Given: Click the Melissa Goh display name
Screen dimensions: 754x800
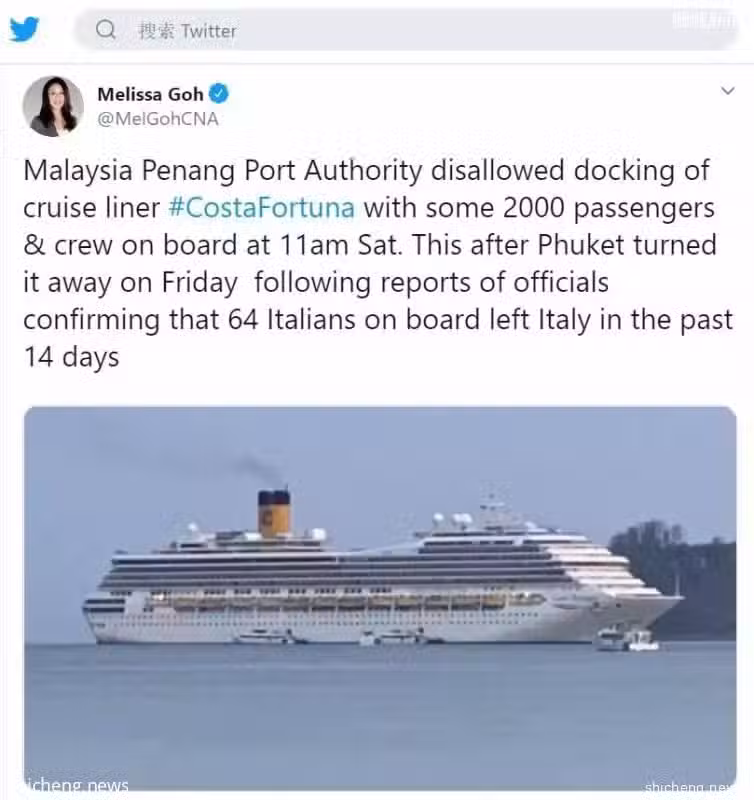Looking at the screenshot, I should pos(150,94).
